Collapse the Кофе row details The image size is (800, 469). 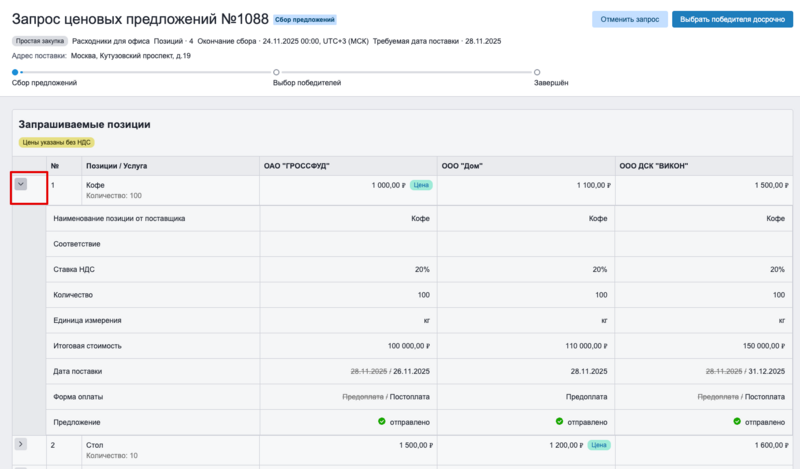coord(21,184)
